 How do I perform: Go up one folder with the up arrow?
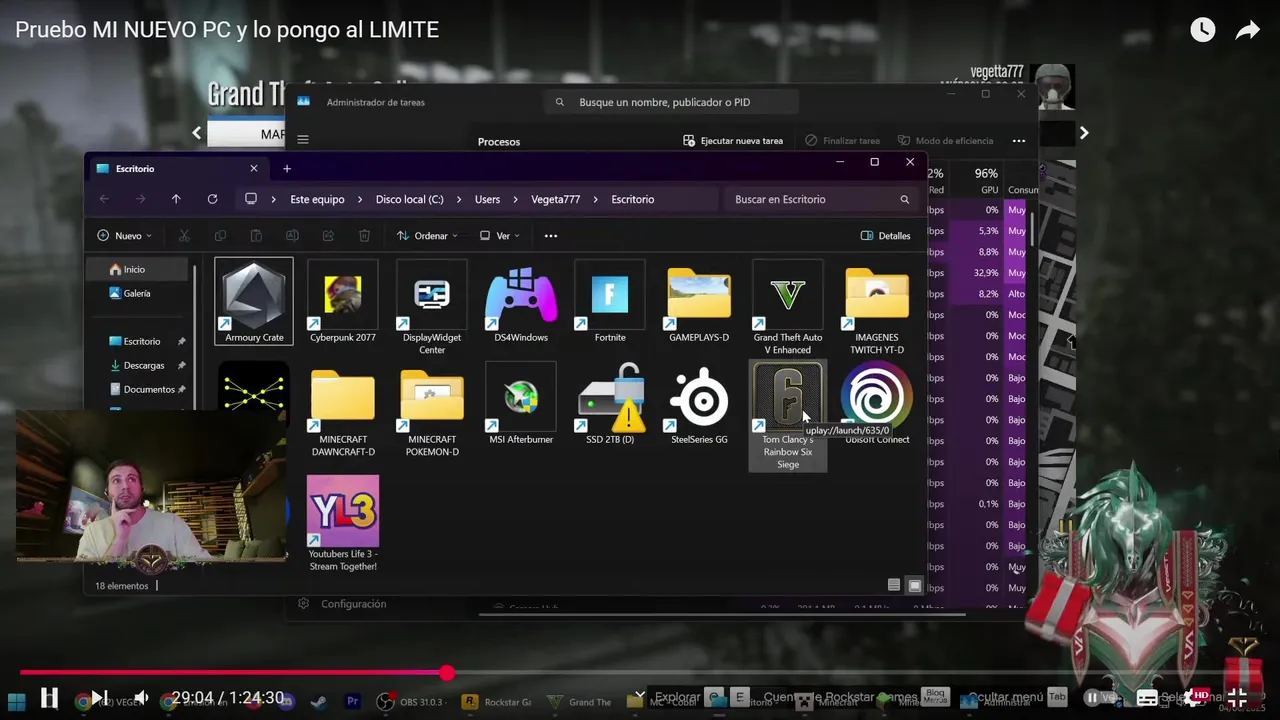click(176, 199)
